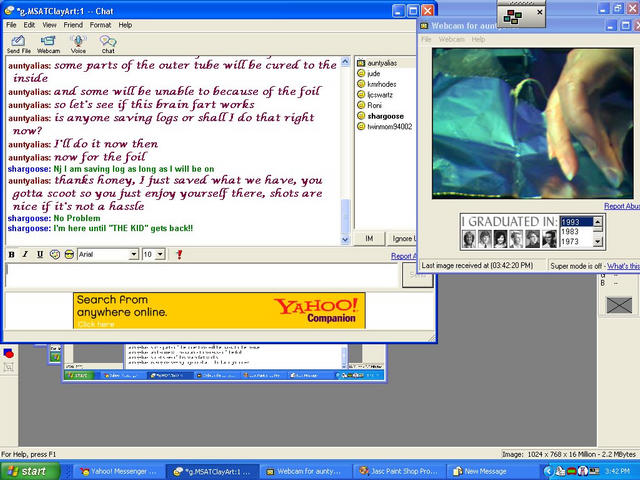Select the tool below Preset Shapes in Paint Shop Pro
640x480 pixels.
9,367
